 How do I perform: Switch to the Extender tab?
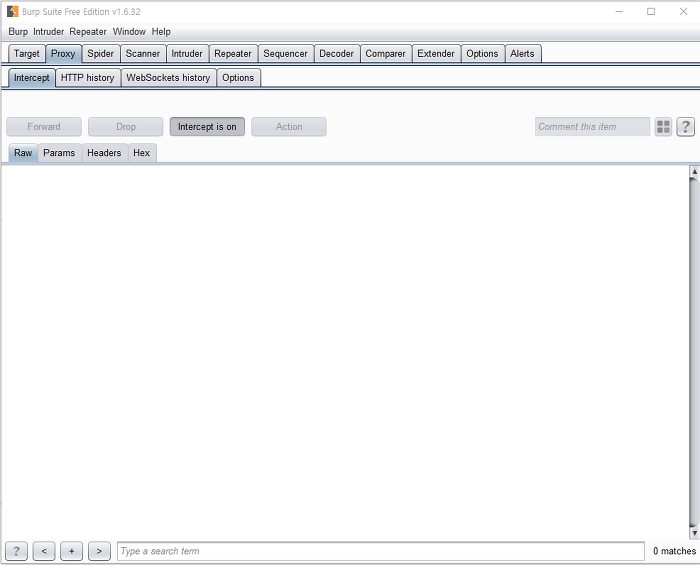(436, 54)
